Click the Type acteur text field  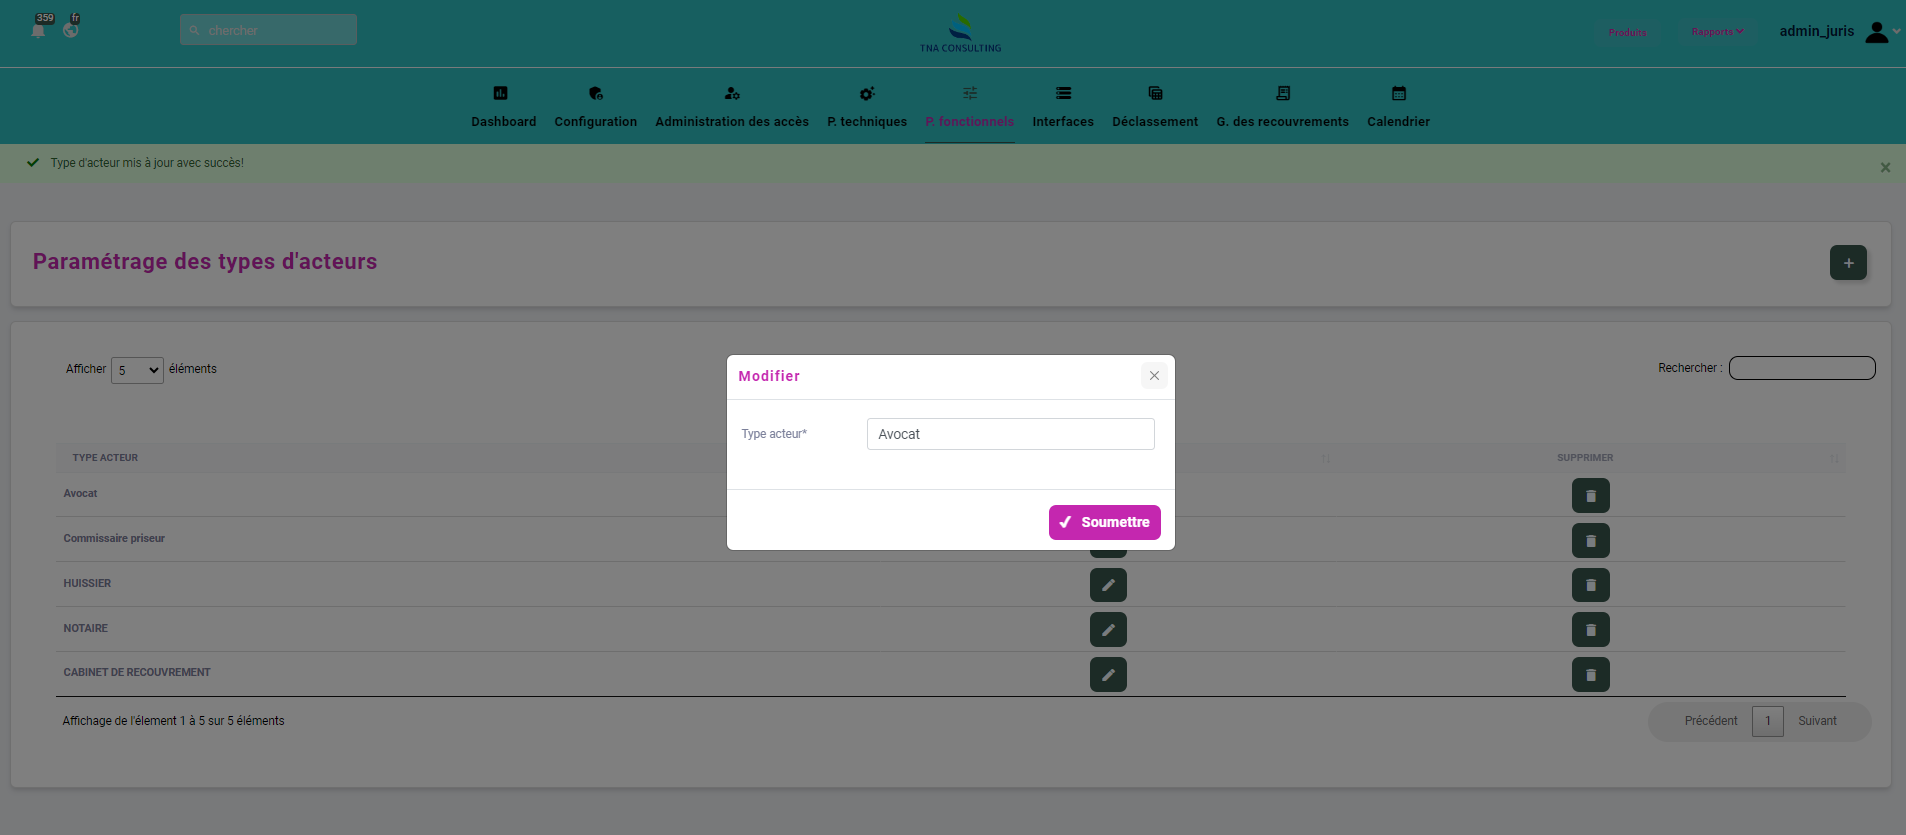point(1010,434)
